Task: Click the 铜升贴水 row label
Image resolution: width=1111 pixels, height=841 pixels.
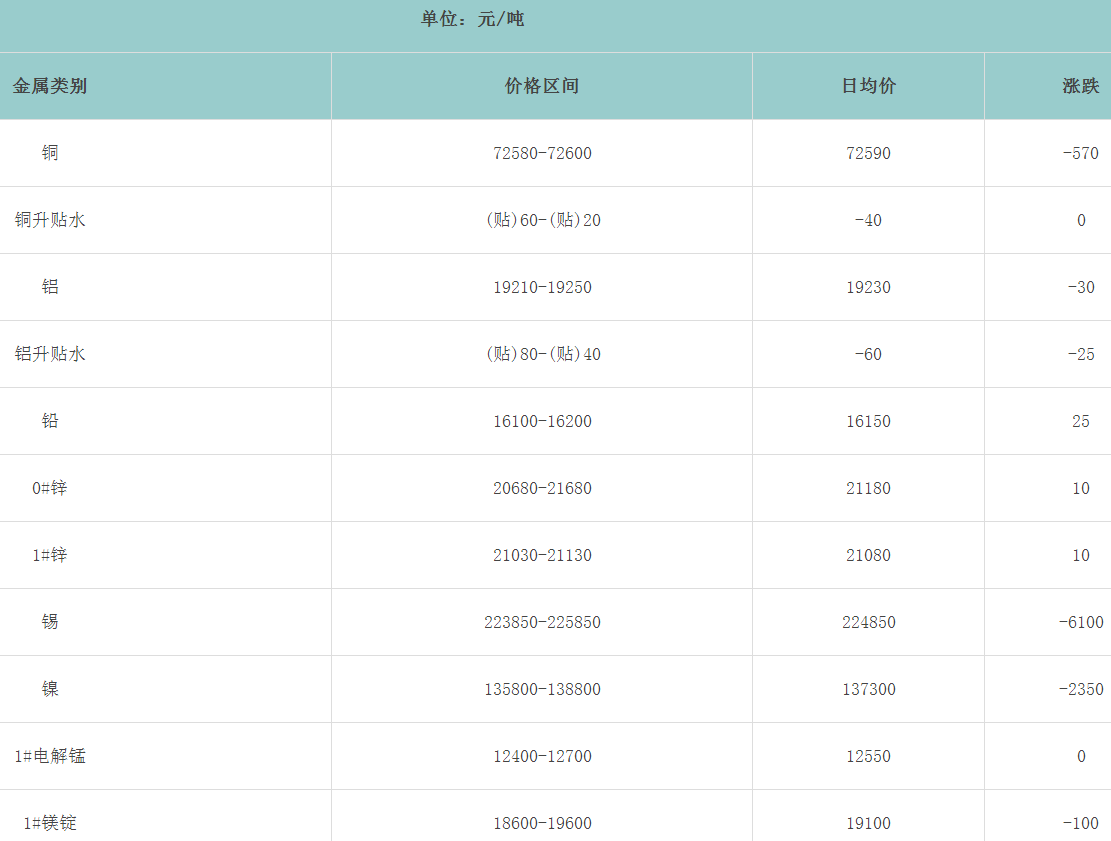Action: click(x=50, y=220)
